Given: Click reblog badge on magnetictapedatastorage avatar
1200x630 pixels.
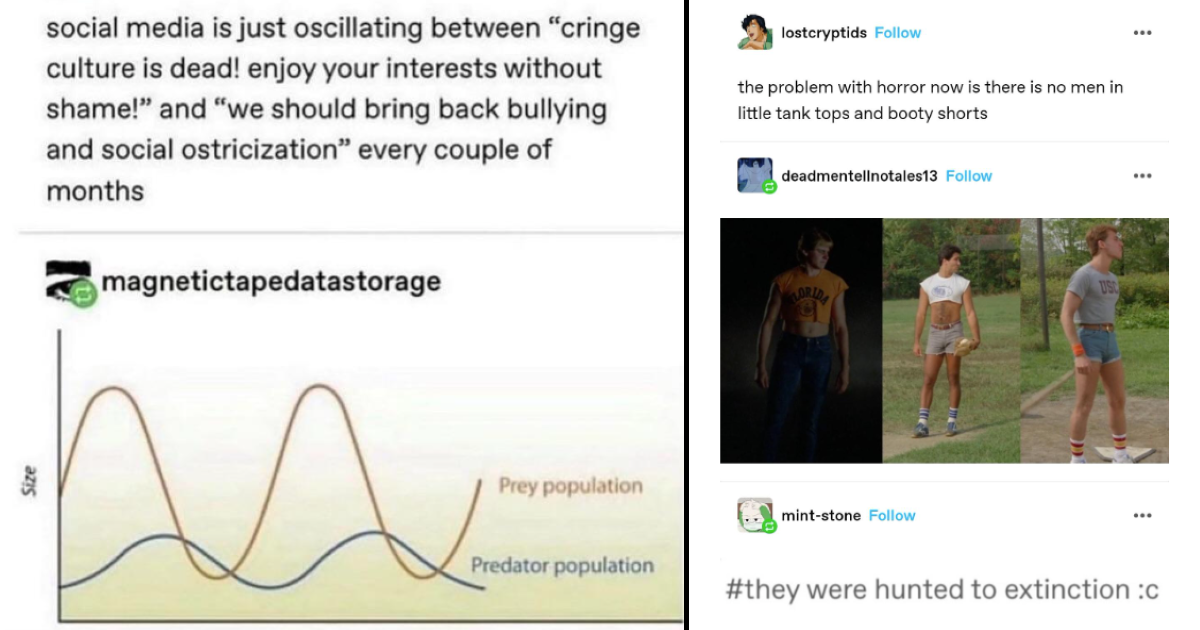Looking at the screenshot, I should click(84, 294).
